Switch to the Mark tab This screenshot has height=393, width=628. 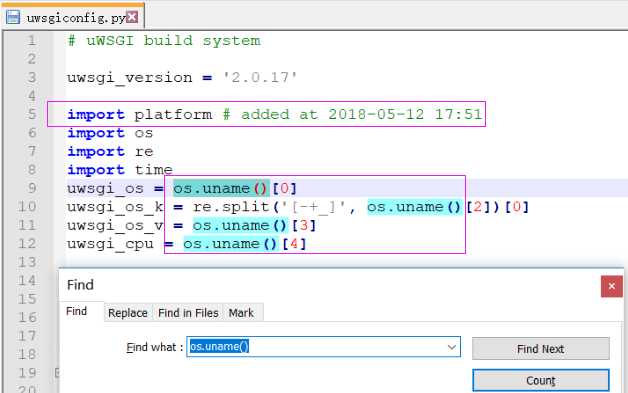pos(241,313)
